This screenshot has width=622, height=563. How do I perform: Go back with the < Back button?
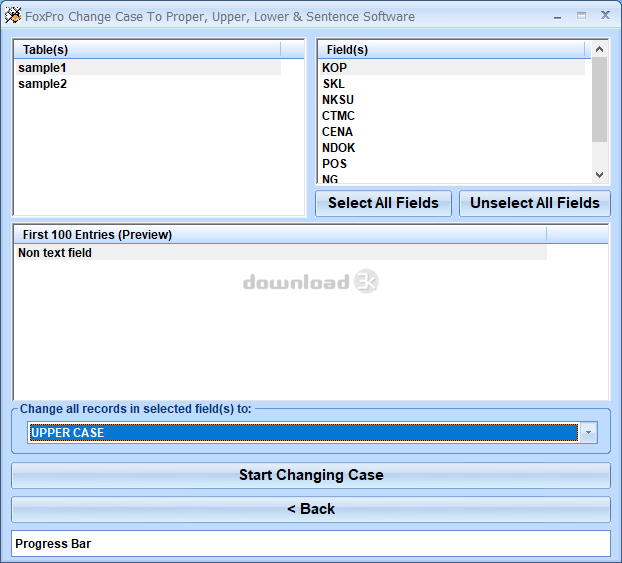[311, 509]
